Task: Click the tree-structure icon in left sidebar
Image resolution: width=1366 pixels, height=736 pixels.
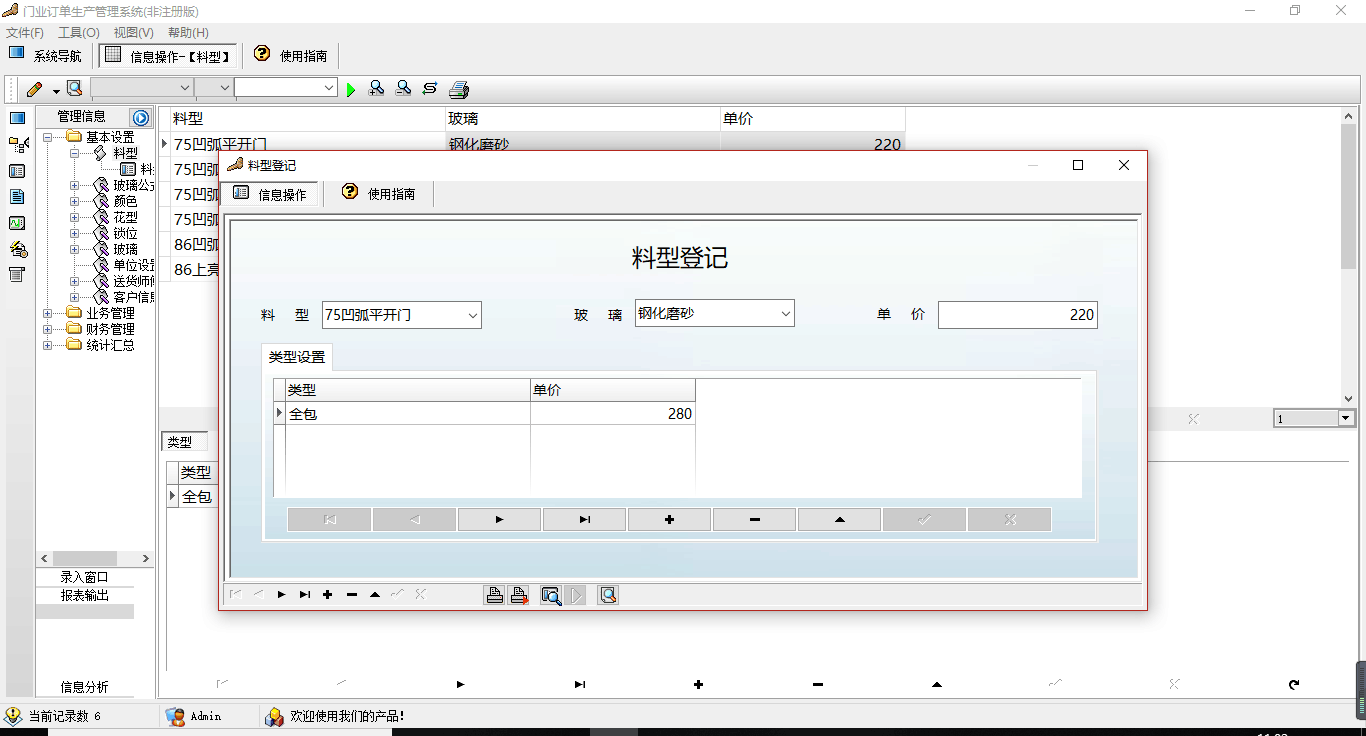Action: 18,145
